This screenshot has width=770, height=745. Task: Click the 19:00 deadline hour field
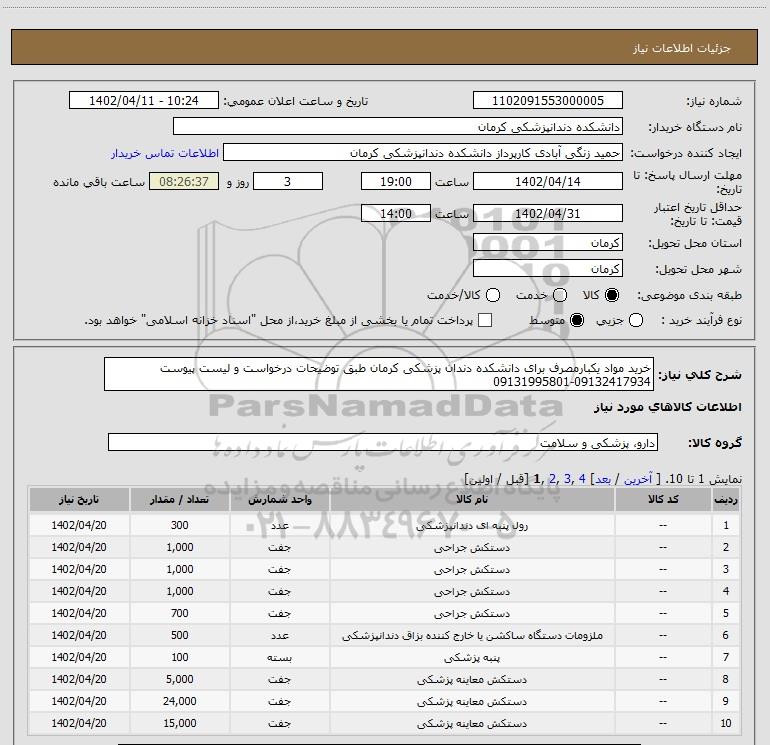[x=396, y=181]
